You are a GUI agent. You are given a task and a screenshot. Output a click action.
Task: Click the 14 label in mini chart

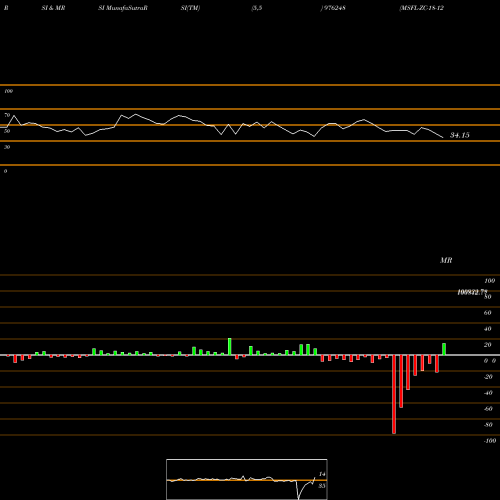point(322,474)
